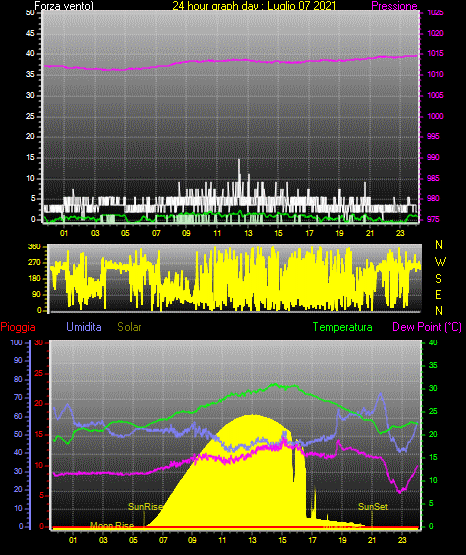This screenshot has height=555, width=466.
Task: Click the 'Pressione' legend label
Action: (394, 6)
